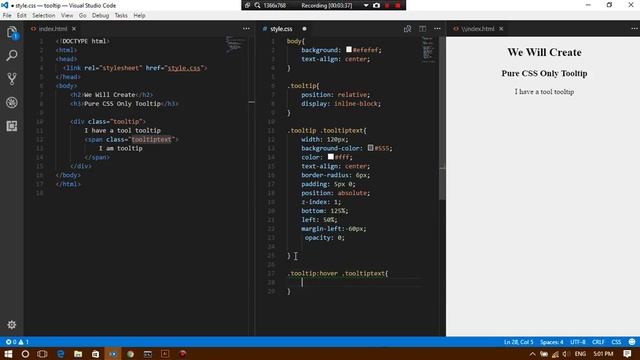
Task: Click the "We Will Create" heading in preview
Action: pyautogui.click(x=544, y=52)
